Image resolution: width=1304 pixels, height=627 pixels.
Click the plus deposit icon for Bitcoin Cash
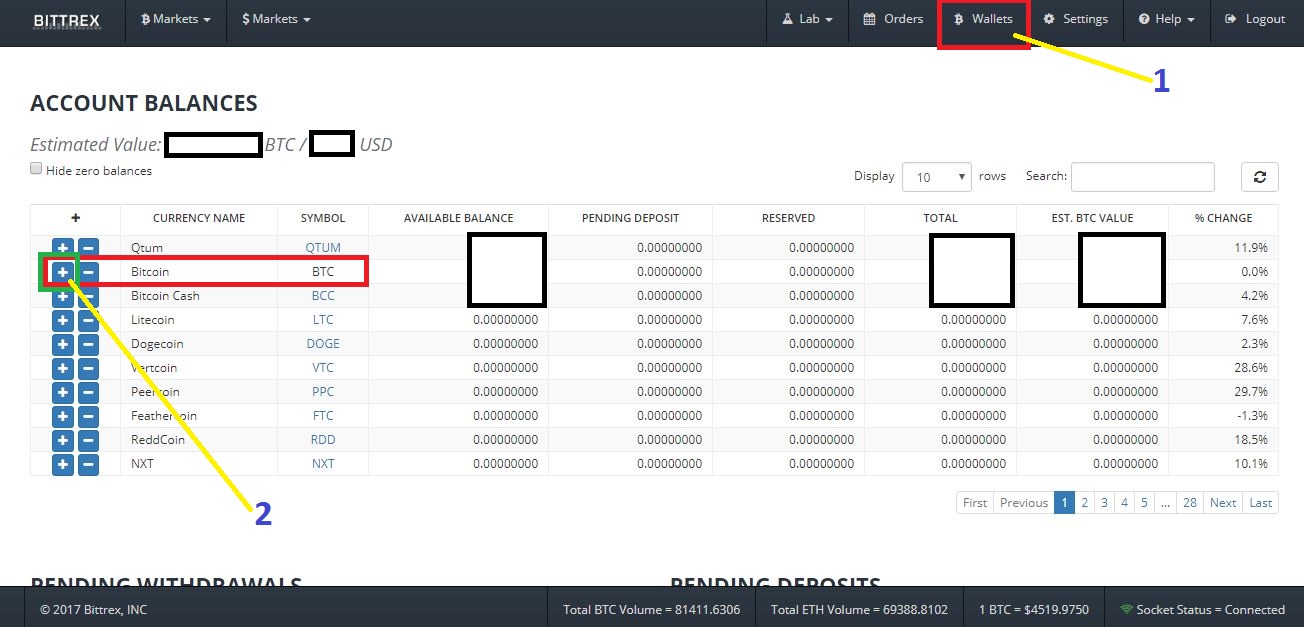(62, 296)
